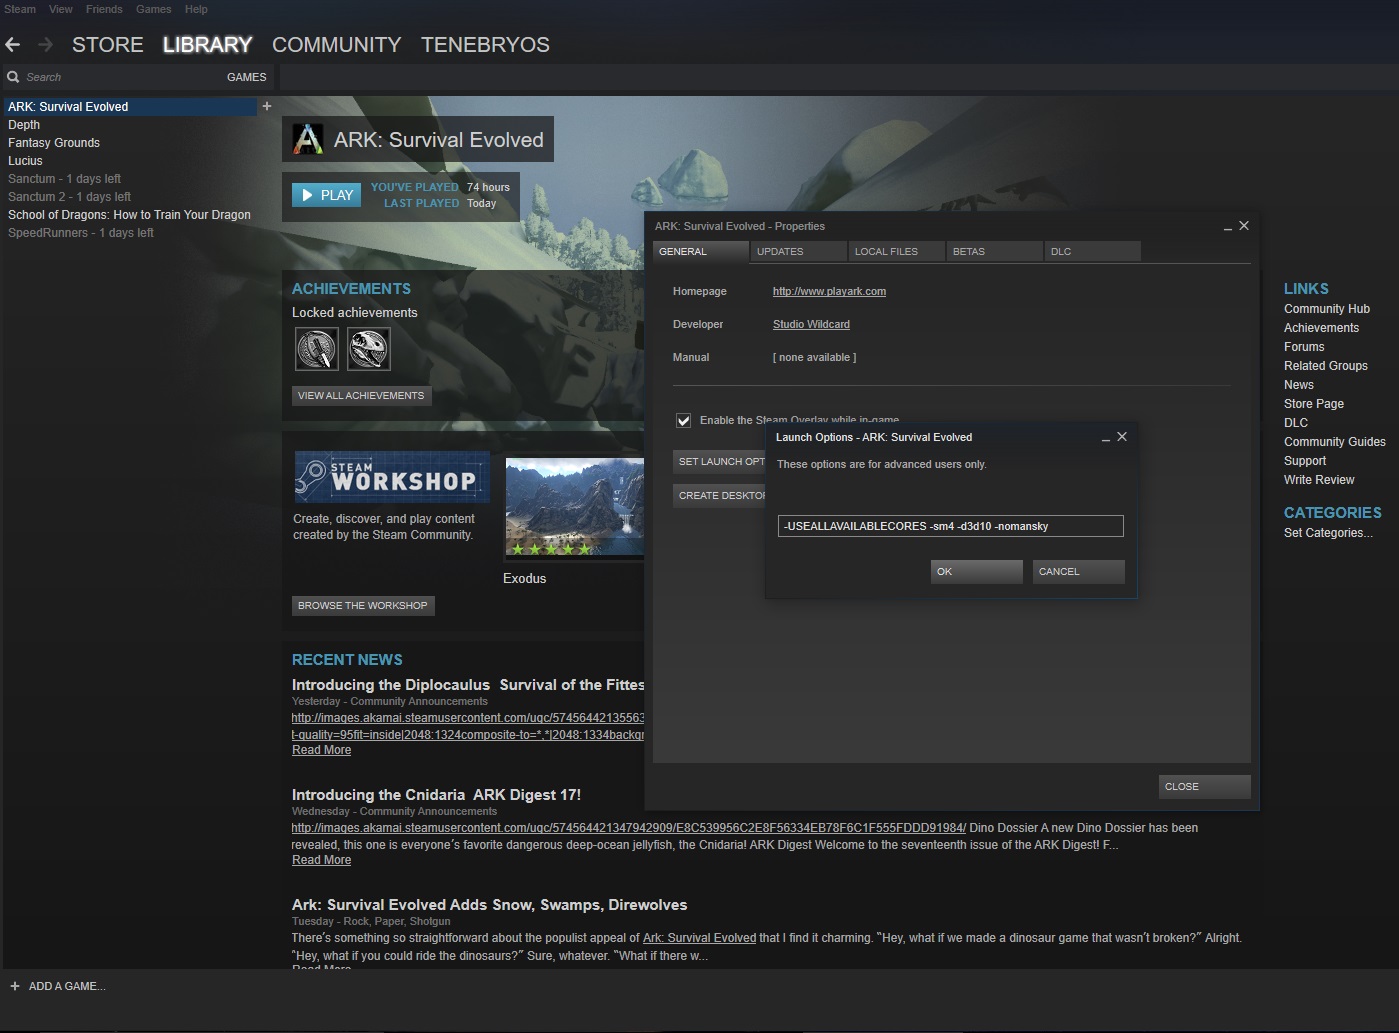Click the search magnifier icon

(x=13, y=77)
